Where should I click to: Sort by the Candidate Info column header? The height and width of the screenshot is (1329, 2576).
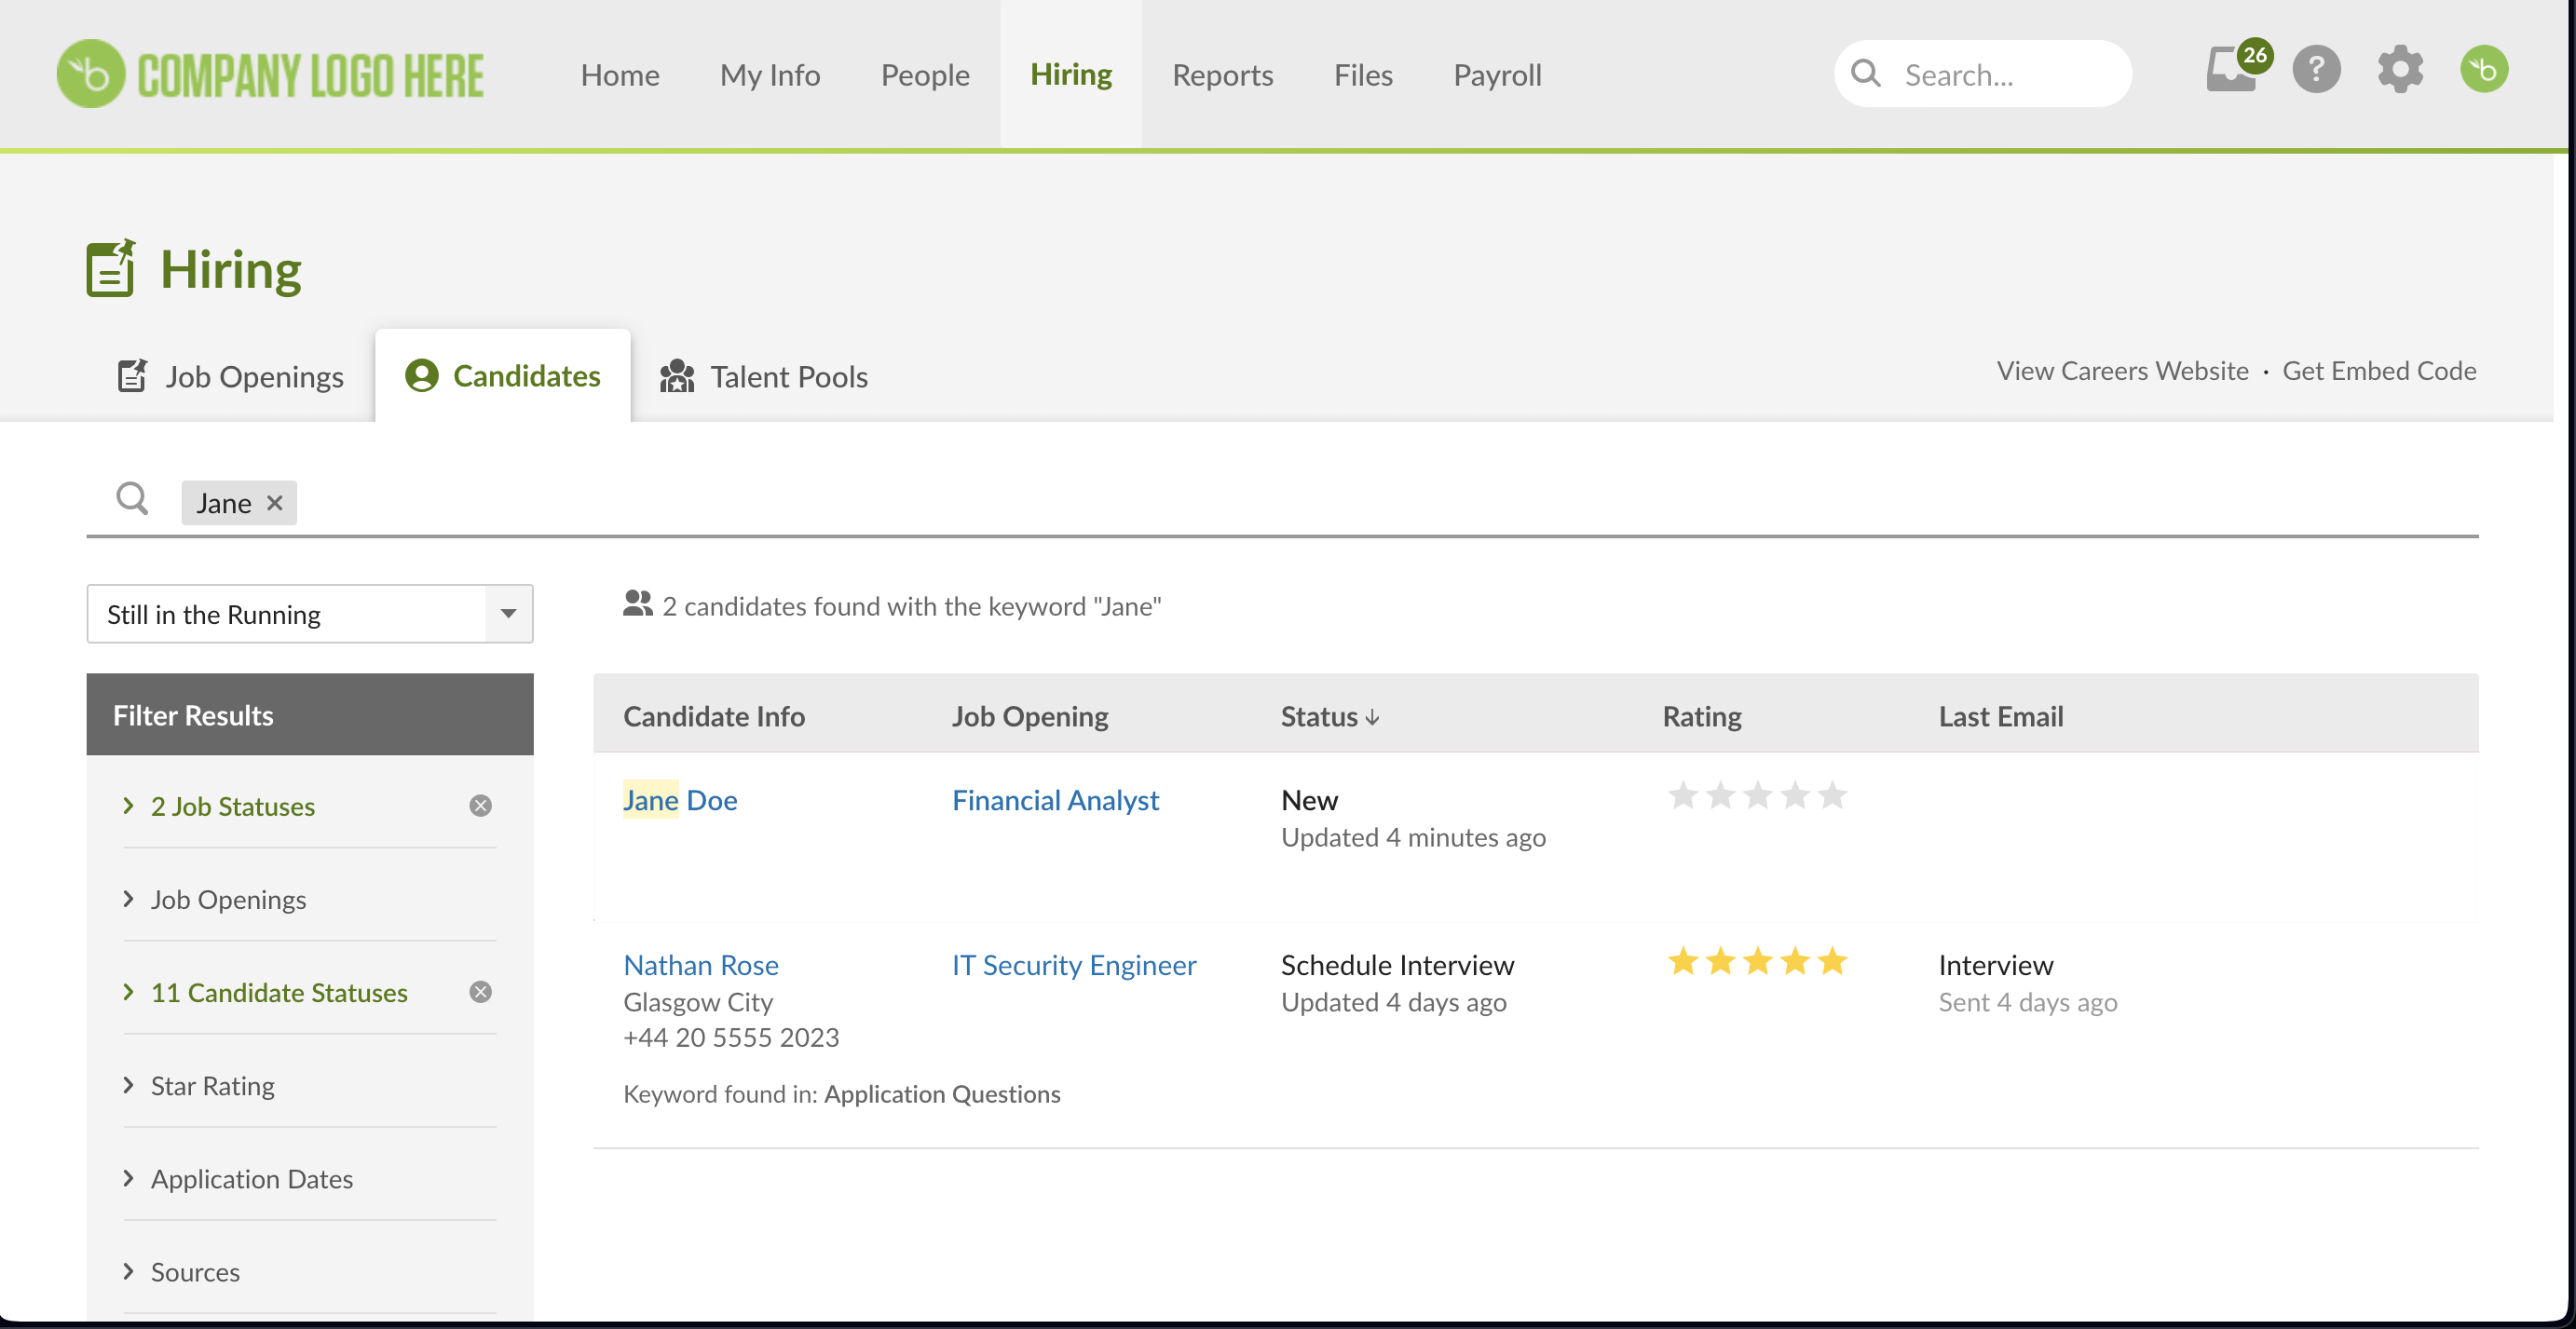714,716
